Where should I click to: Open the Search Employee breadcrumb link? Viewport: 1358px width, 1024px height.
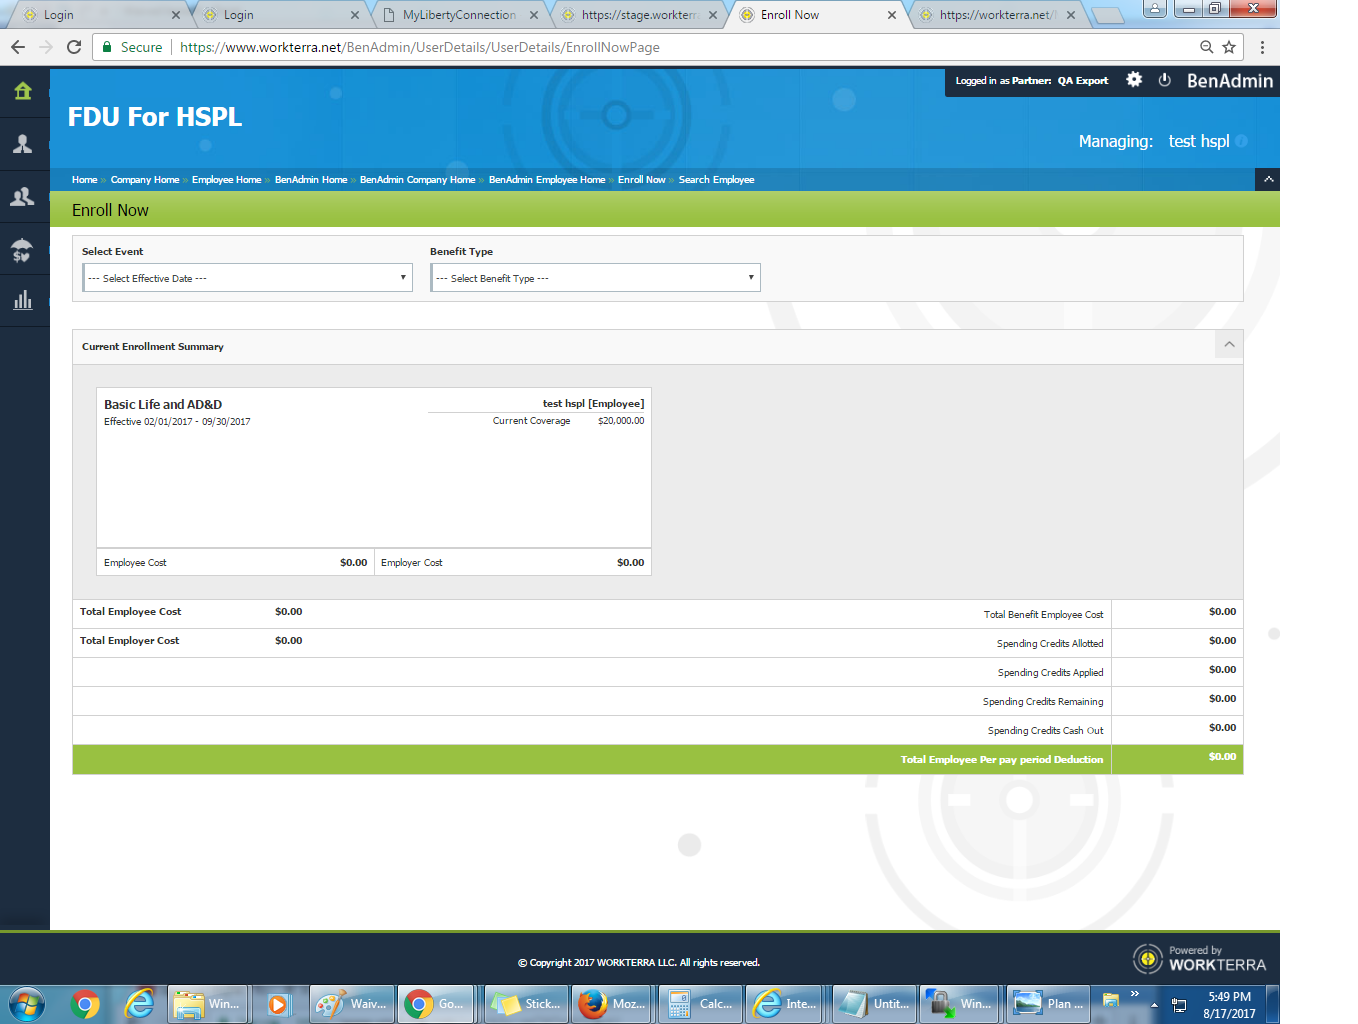716,180
